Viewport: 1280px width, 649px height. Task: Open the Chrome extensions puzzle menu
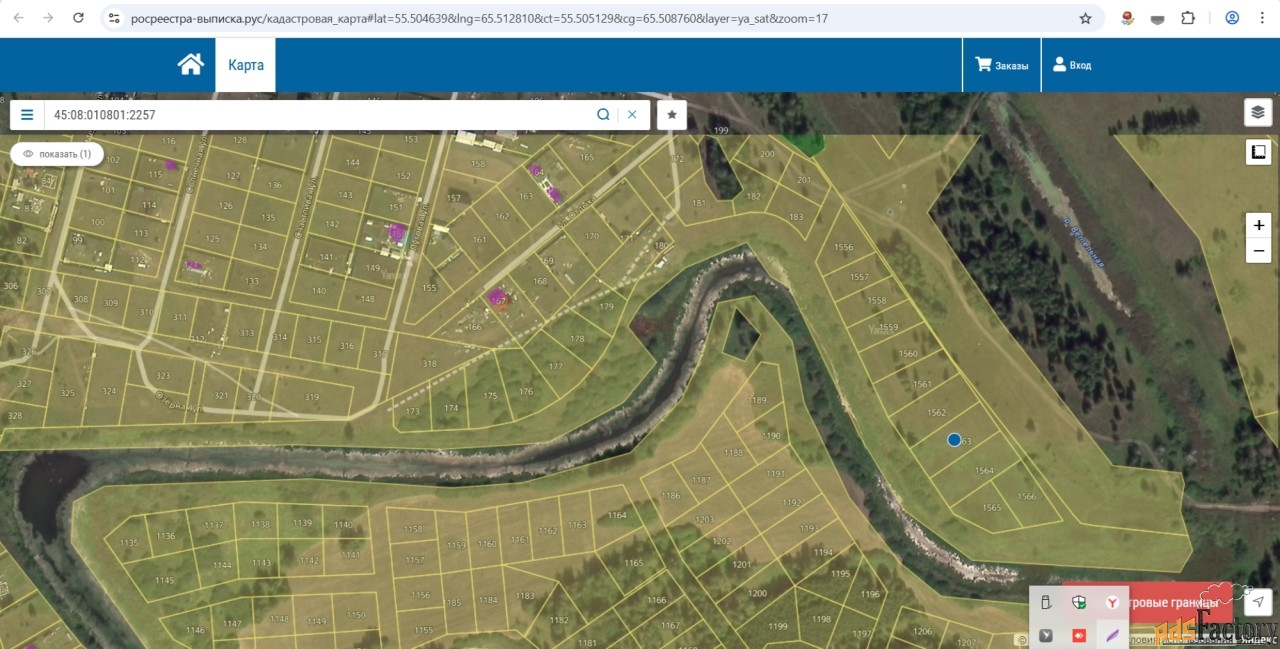tap(1188, 18)
